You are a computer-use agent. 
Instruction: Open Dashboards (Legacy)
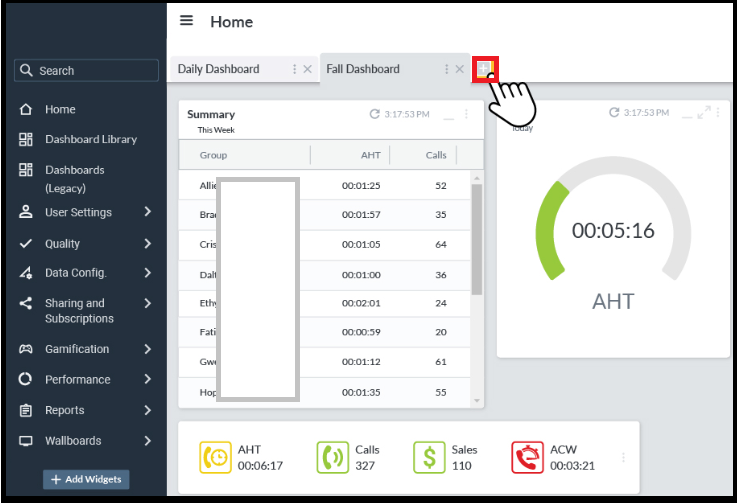coord(75,179)
